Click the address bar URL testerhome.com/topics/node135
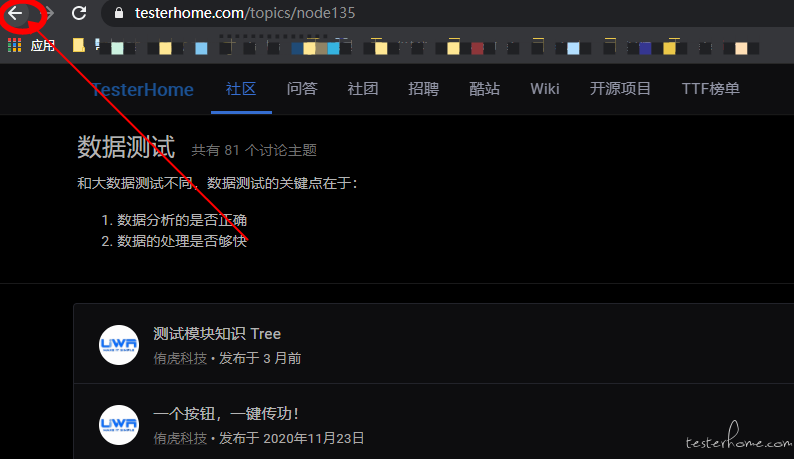This screenshot has width=794, height=459. (245, 13)
